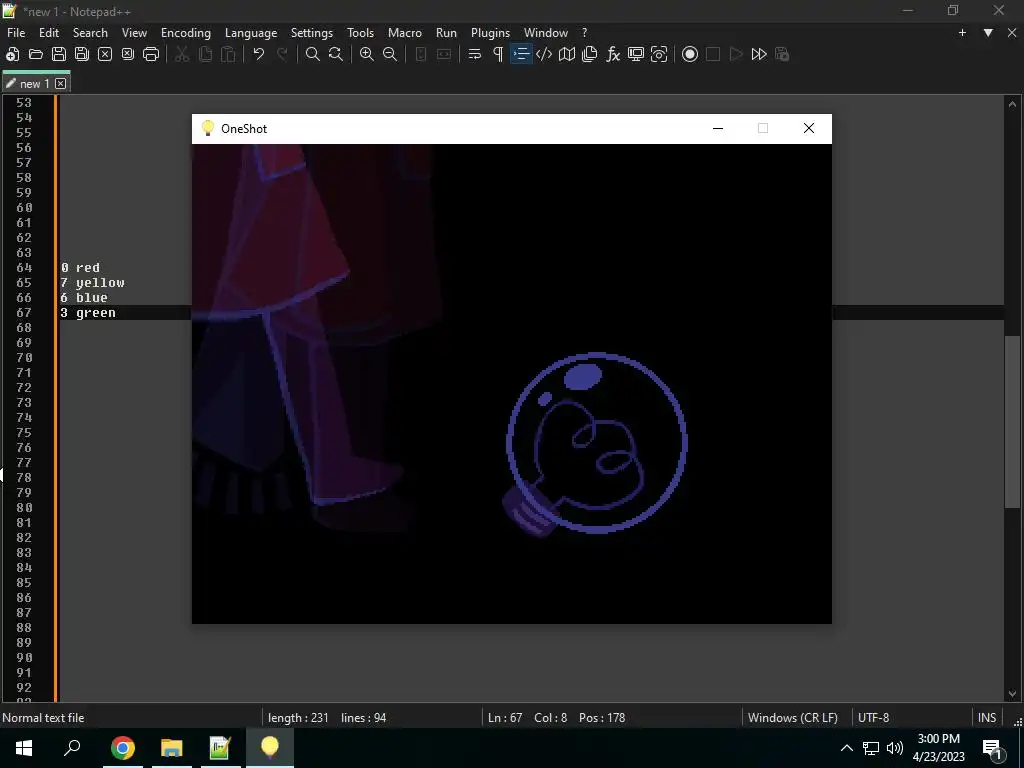Toggle Show All Characters pilcrow icon
1024x768 pixels.
[498, 54]
